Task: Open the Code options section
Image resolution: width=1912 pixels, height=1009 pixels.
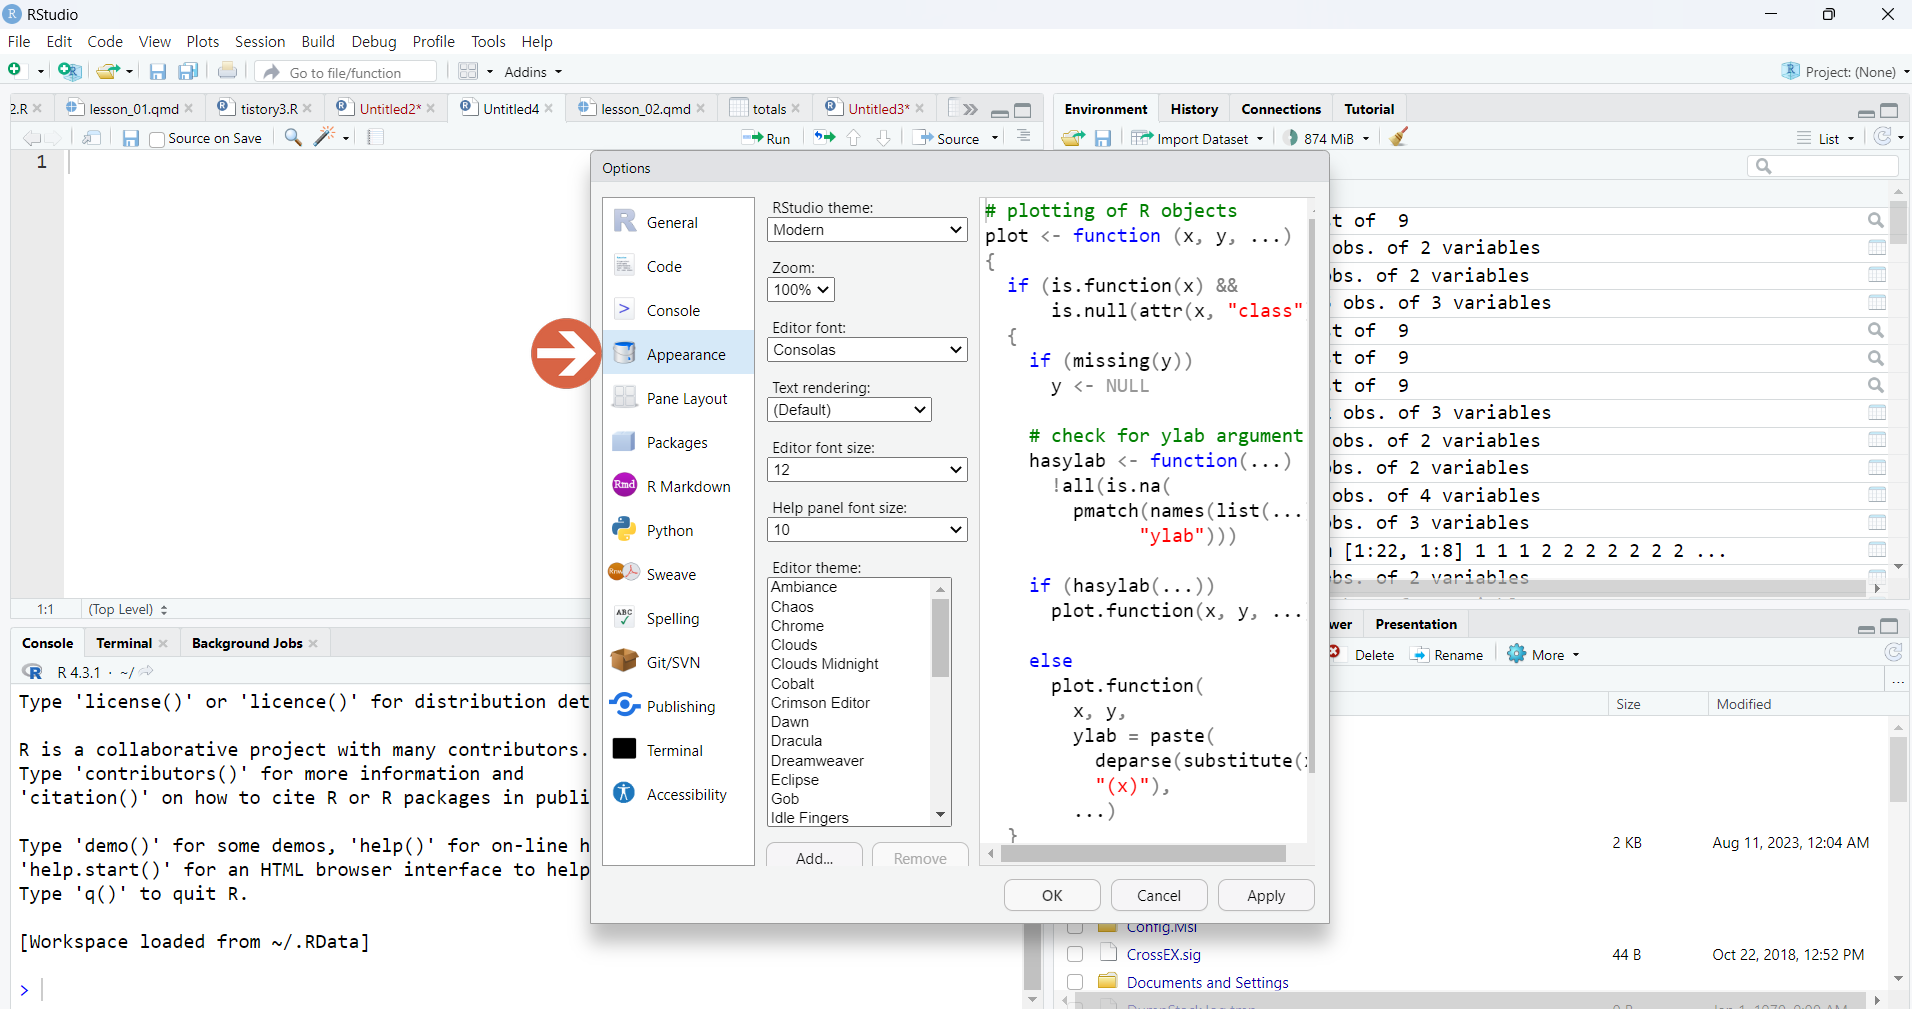Action: click(x=678, y=266)
